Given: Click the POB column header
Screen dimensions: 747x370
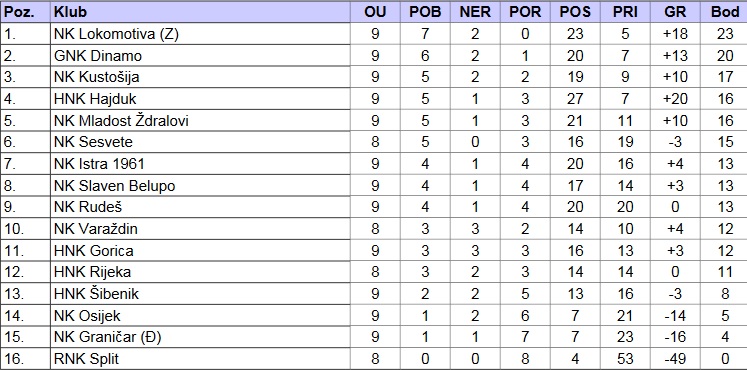Looking at the screenshot, I should (425, 12).
